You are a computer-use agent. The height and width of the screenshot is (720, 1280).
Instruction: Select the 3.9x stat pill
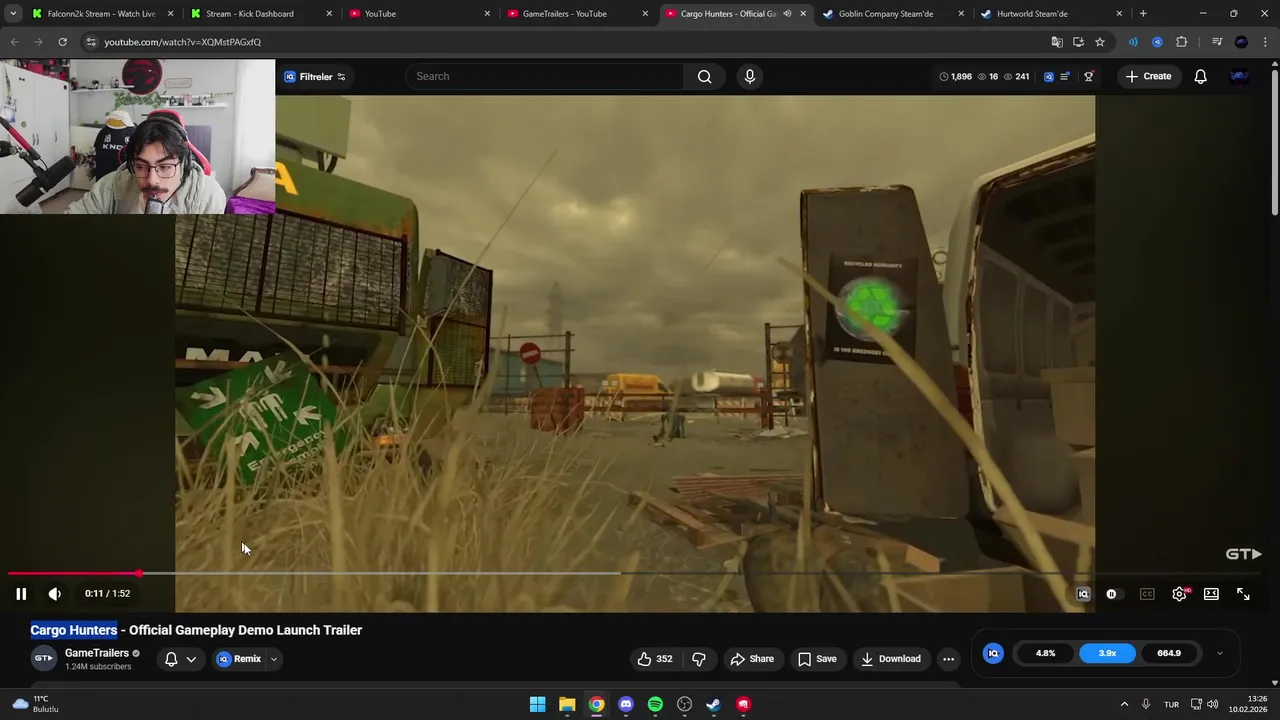point(1107,653)
